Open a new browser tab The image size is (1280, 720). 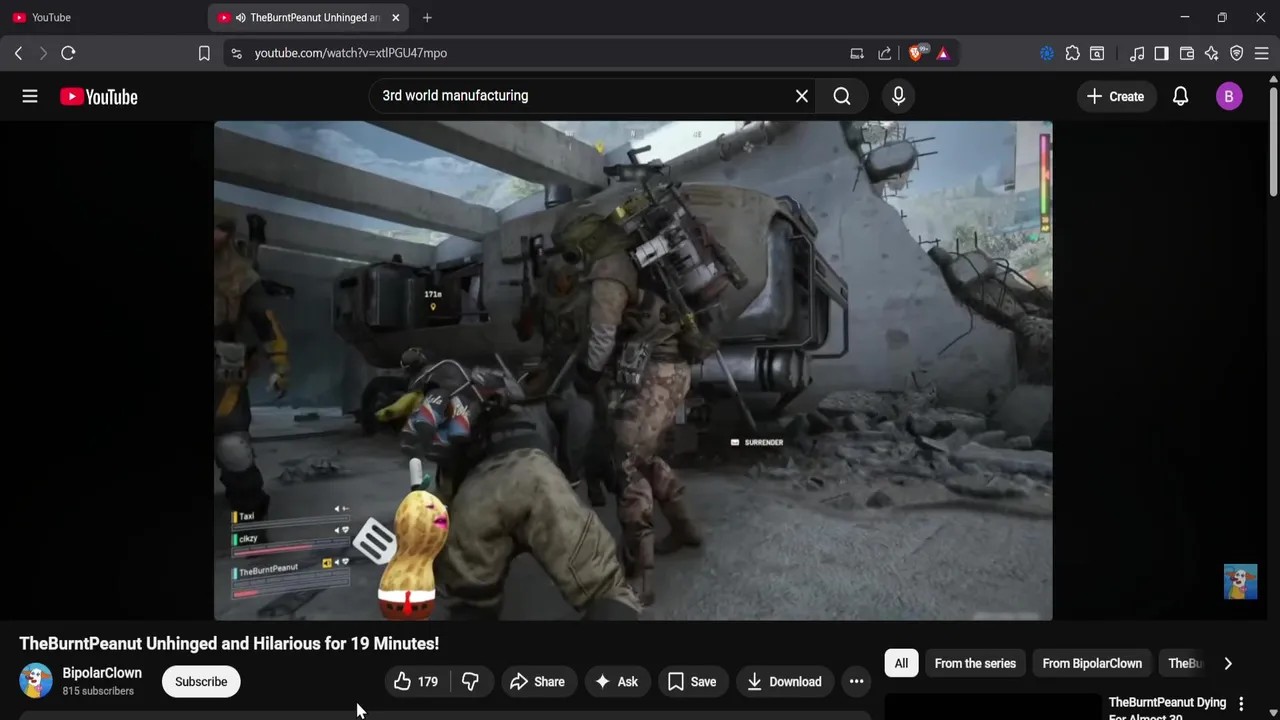coord(427,17)
